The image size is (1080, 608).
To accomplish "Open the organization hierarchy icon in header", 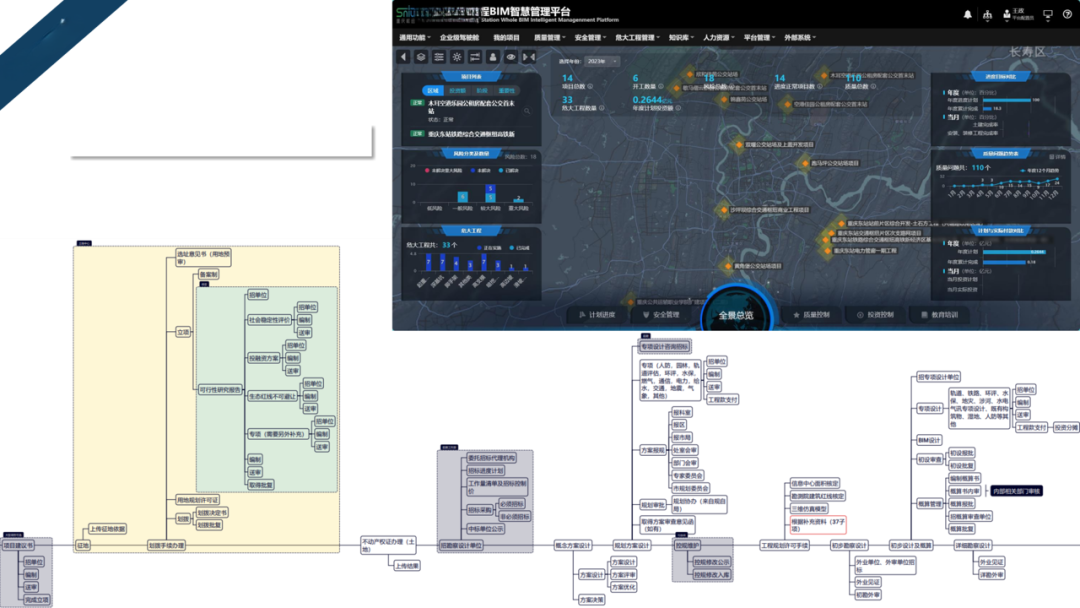I will coord(988,15).
